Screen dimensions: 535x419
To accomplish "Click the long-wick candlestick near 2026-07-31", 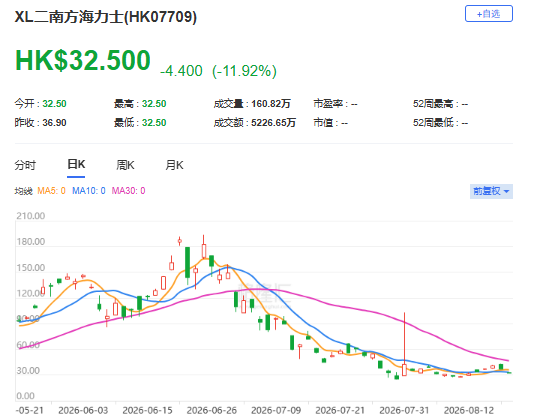I will click(404, 344).
